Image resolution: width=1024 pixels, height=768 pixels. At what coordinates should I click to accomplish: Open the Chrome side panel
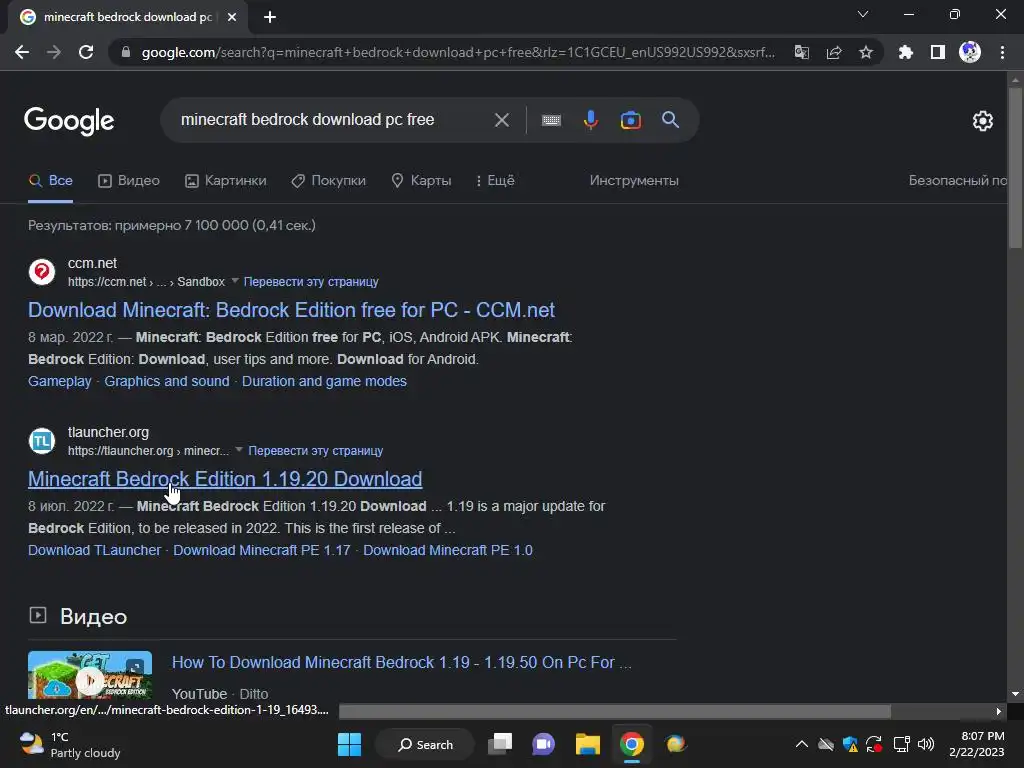click(938, 52)
